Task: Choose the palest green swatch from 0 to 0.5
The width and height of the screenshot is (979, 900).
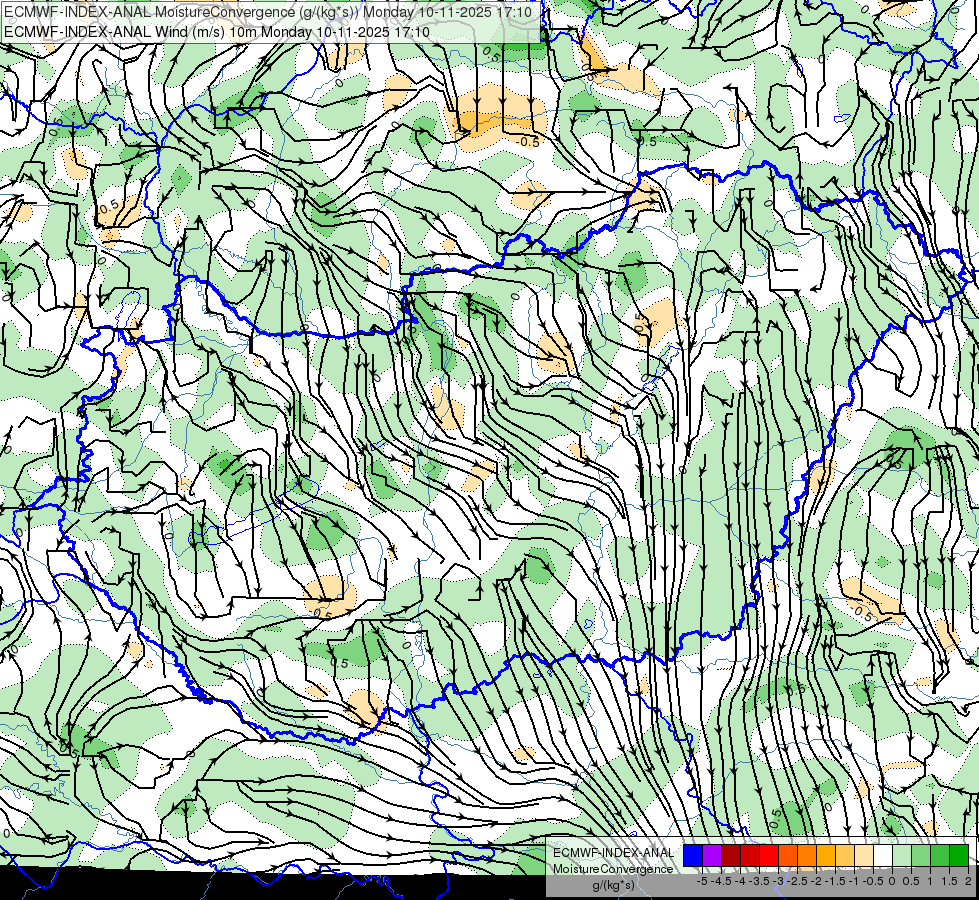Action: tap(902, 856)
